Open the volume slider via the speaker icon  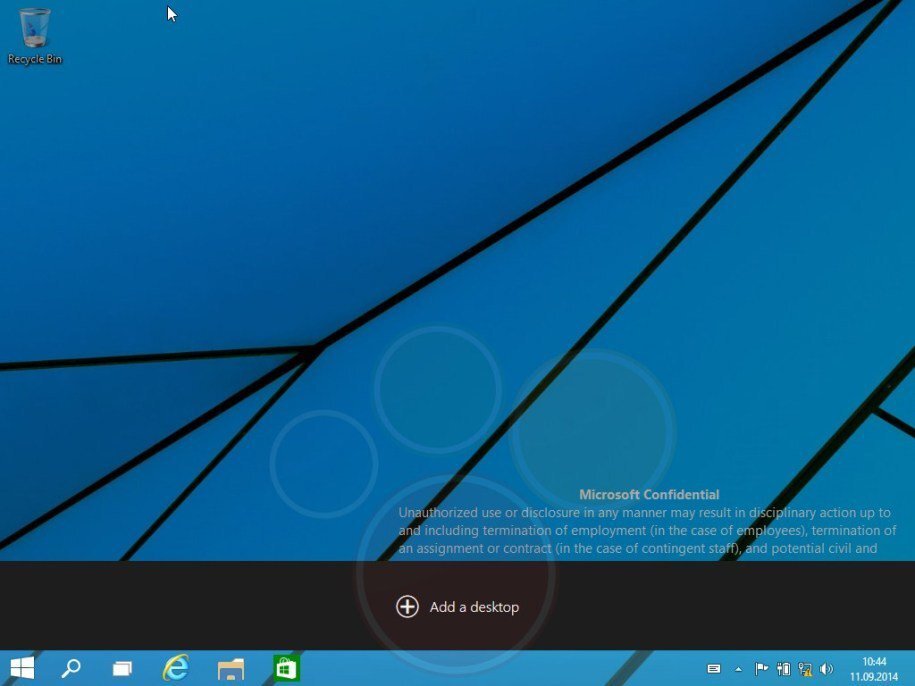pos(827,668)
